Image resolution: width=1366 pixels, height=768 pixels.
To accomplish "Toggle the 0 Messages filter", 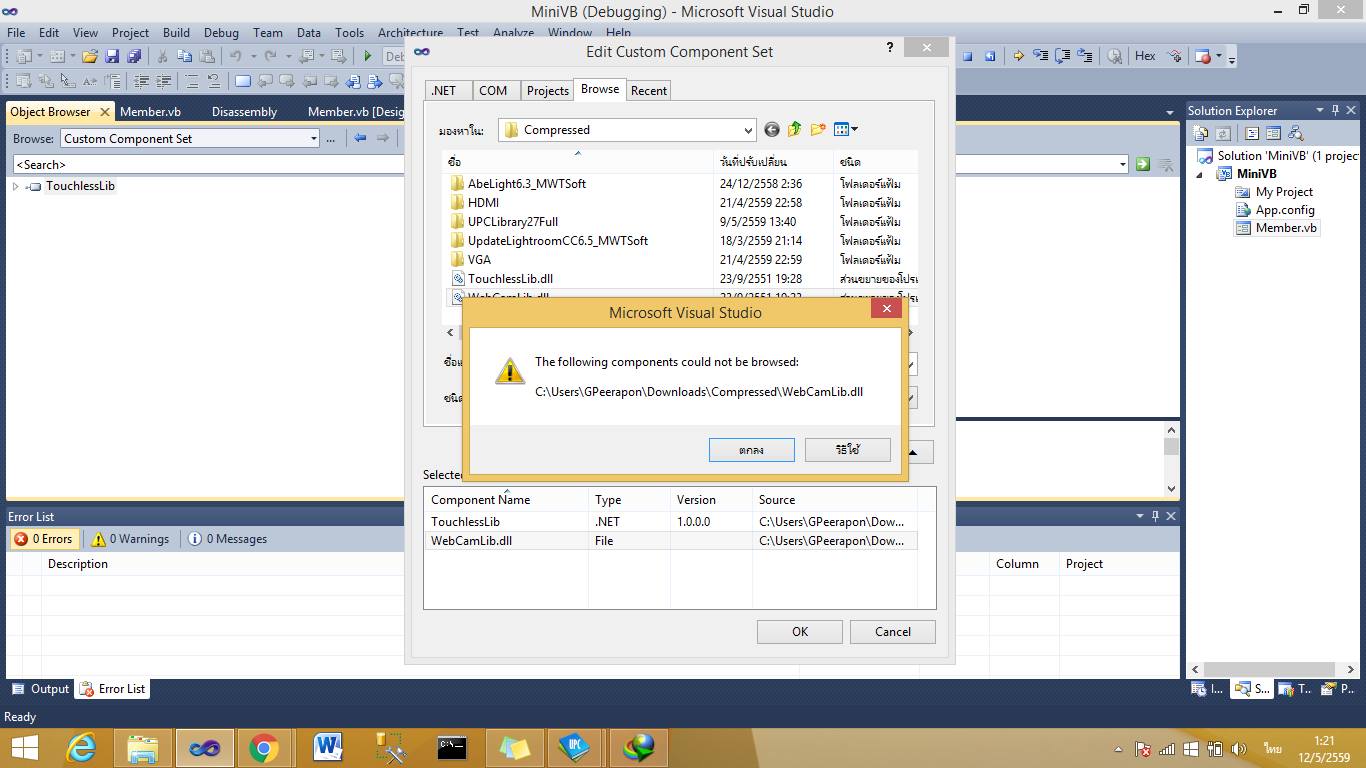I will [x=228, y=539].
